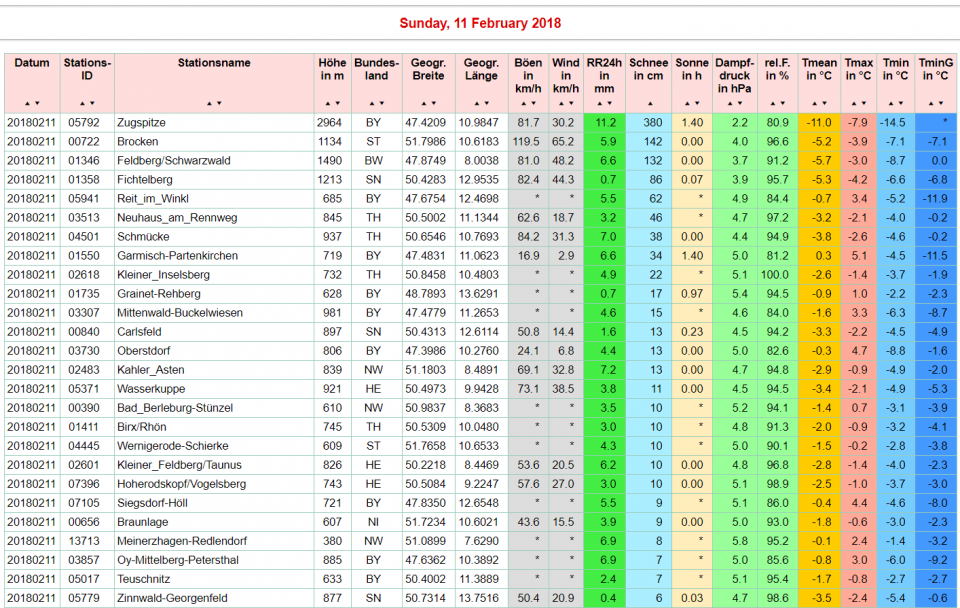
Task: Click descending arrow under Geogr. Breite
Action: (435, 103)
